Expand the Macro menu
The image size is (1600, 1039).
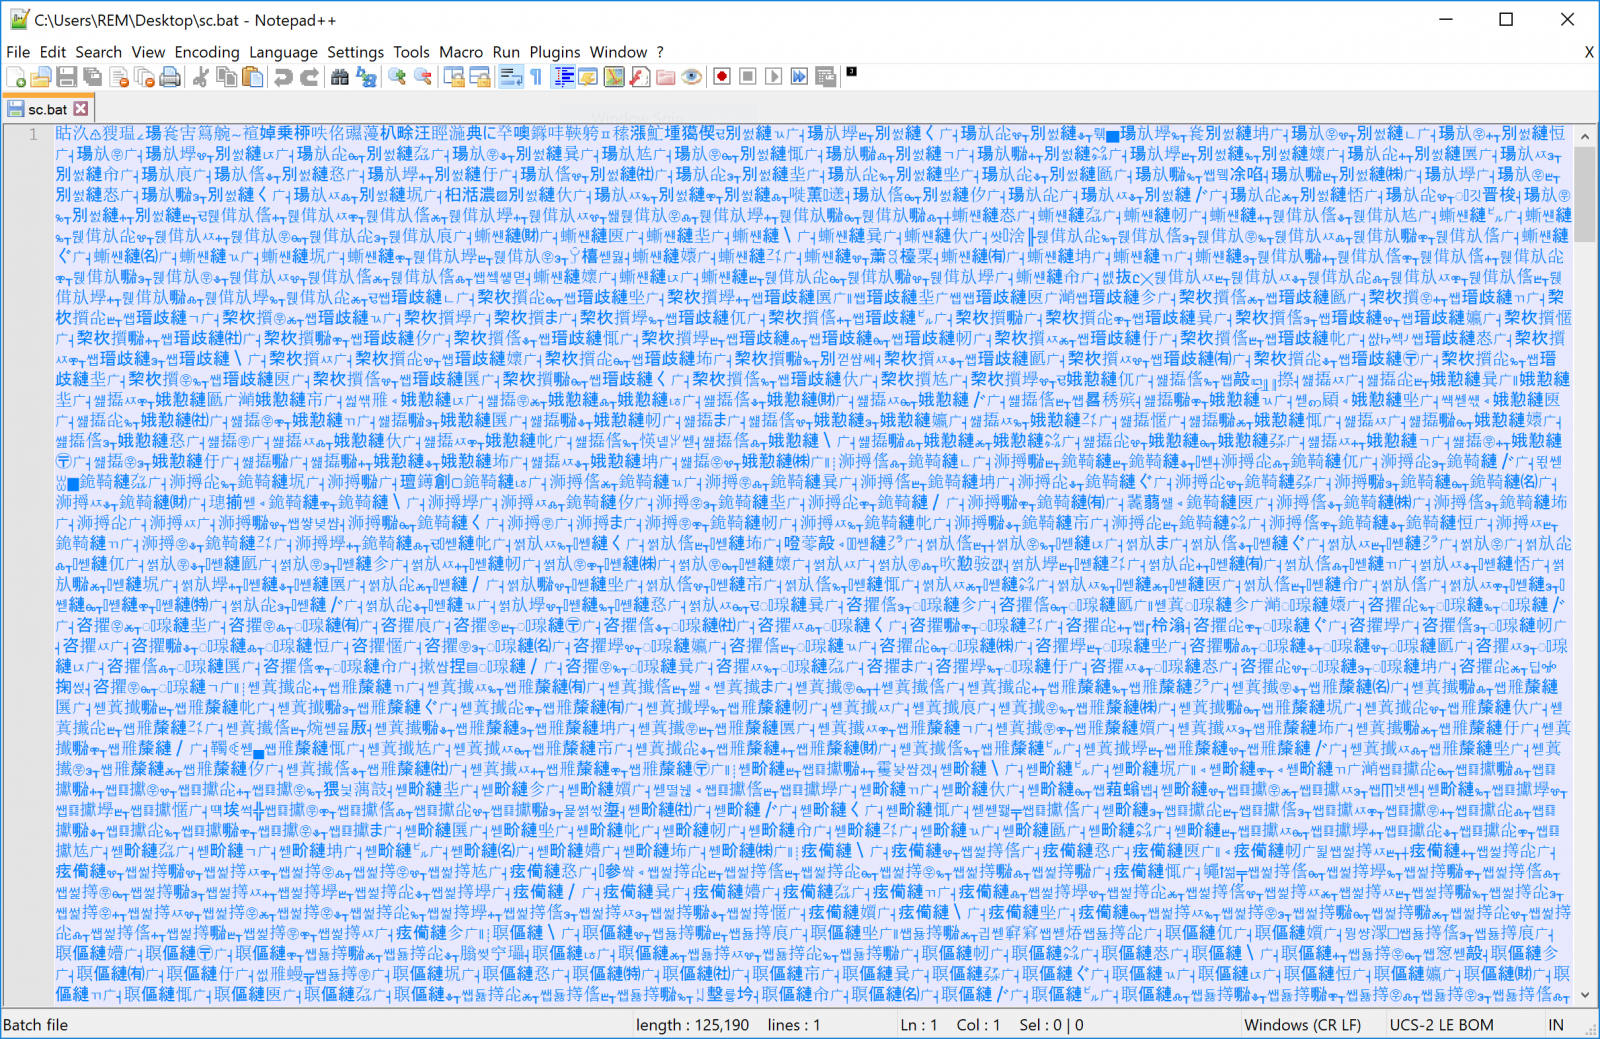coord(460,52)
